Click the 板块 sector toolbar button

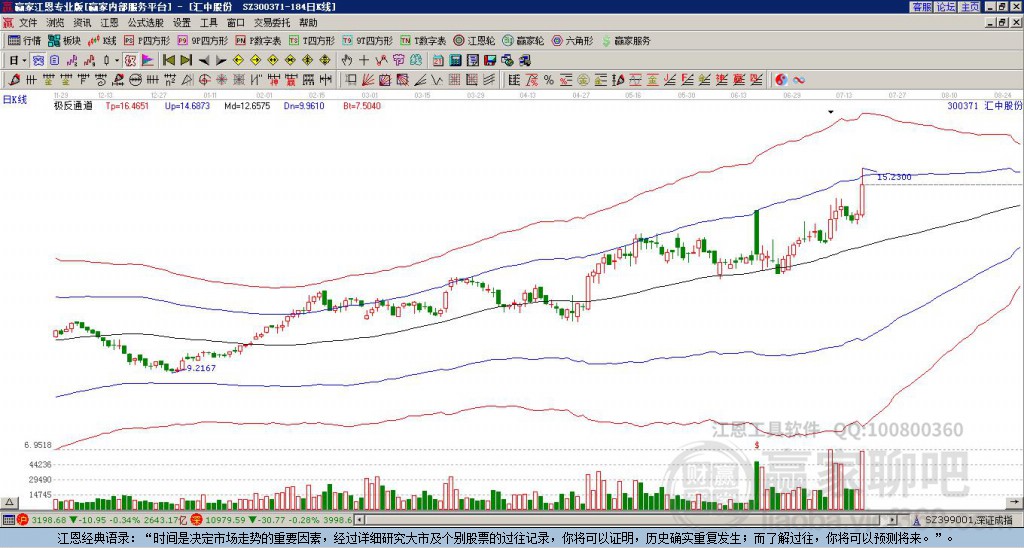click(64, 40)
